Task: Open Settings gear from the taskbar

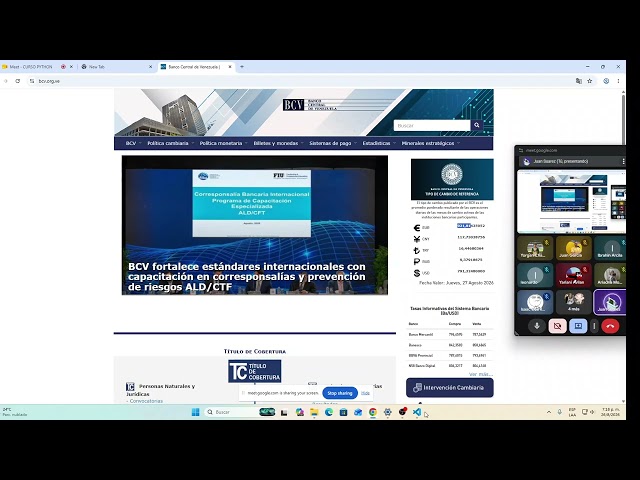Action: [x=387, y=412]
